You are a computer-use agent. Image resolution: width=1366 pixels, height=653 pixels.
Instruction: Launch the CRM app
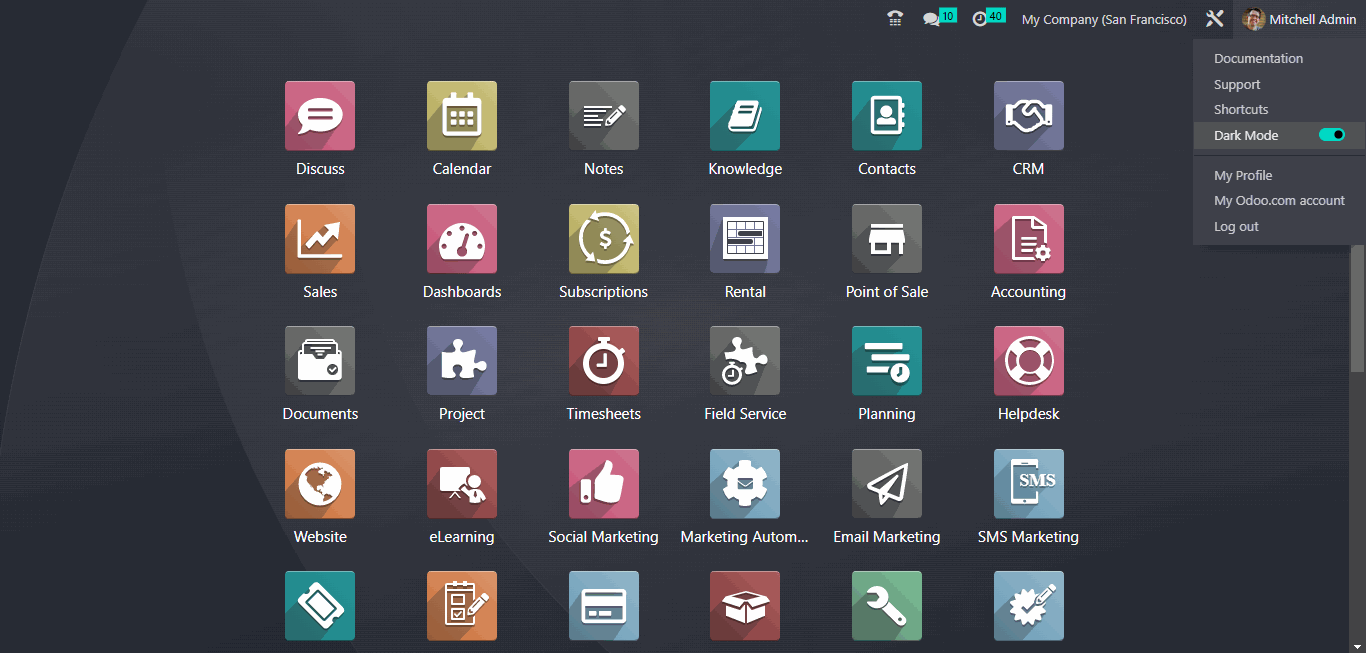coord(1028,115)
